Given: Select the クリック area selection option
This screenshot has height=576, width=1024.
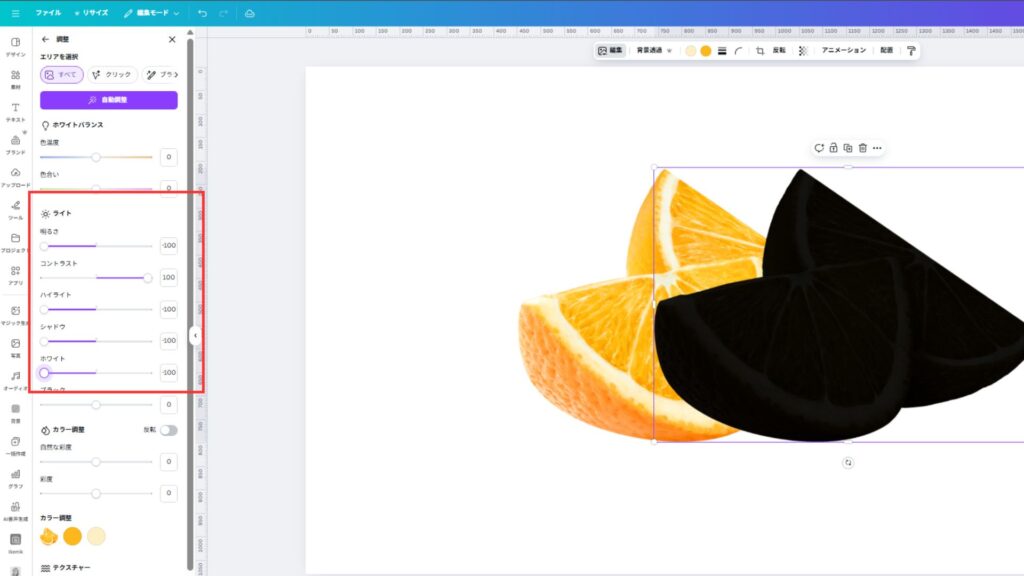Looking at the screenshot, I should [111, 74].
